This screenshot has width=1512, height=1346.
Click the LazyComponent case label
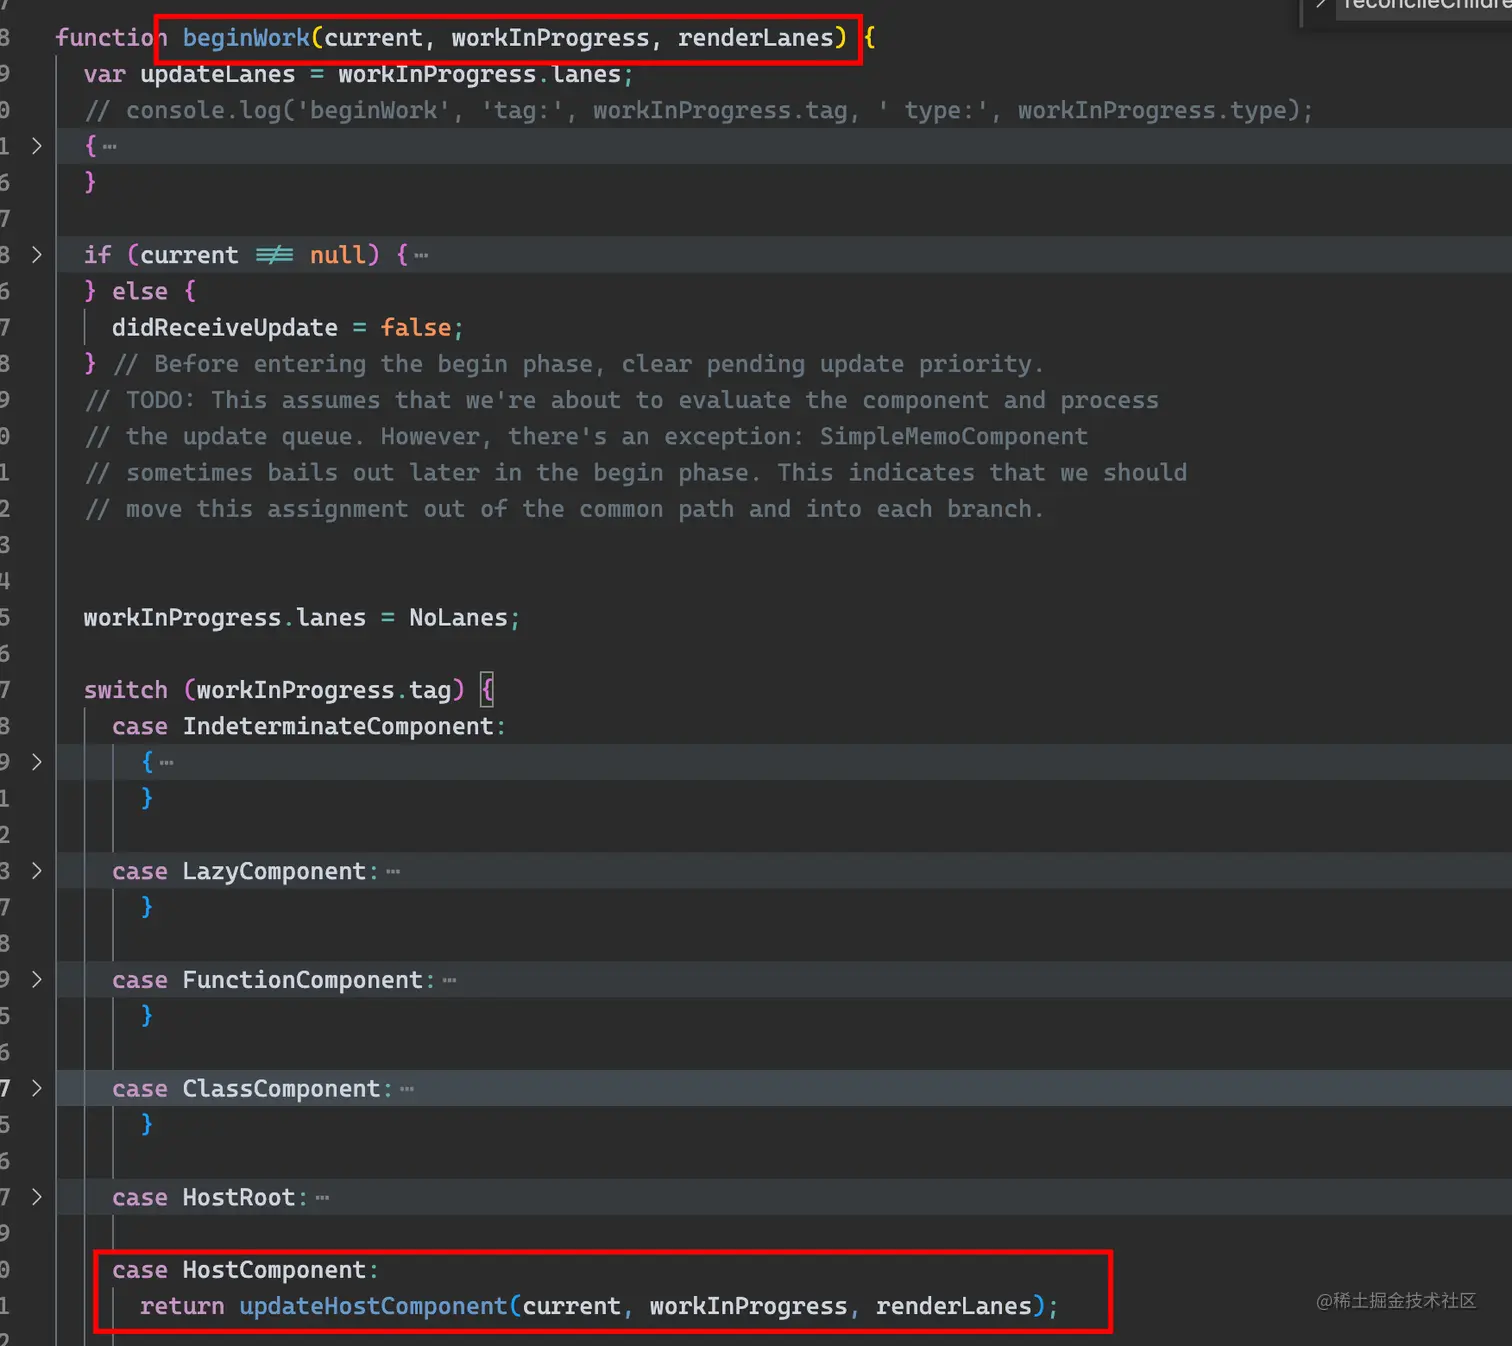[274, 871]
